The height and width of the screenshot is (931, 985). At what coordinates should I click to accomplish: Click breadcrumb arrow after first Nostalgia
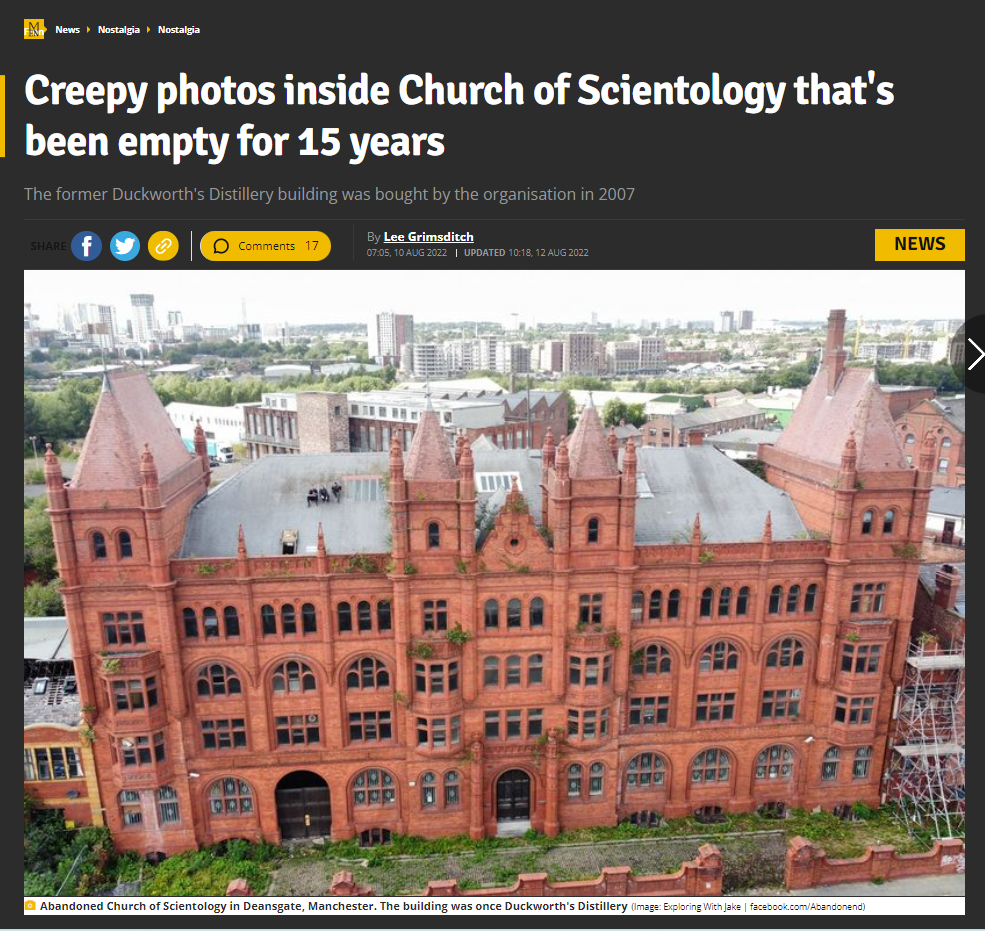pos(149,30)
